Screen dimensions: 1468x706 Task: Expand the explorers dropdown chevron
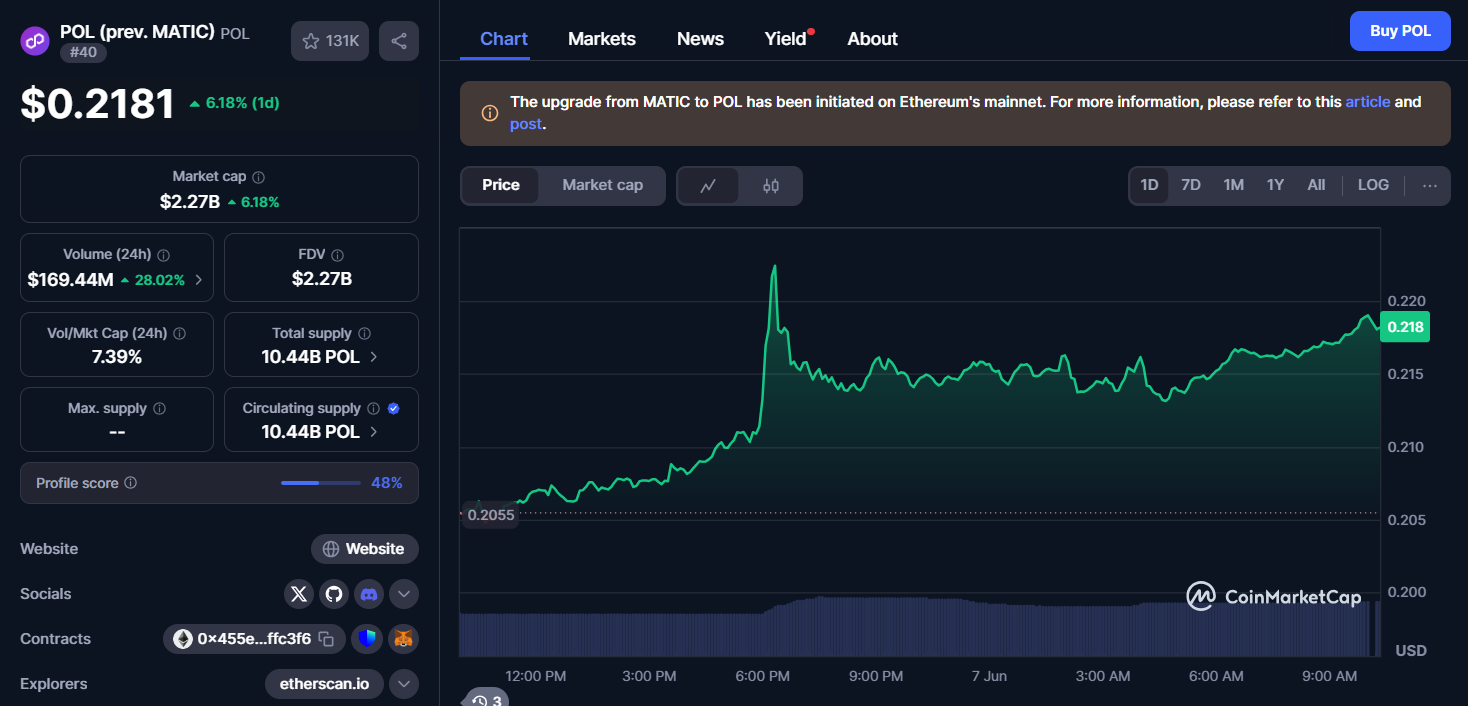(403, 684)
